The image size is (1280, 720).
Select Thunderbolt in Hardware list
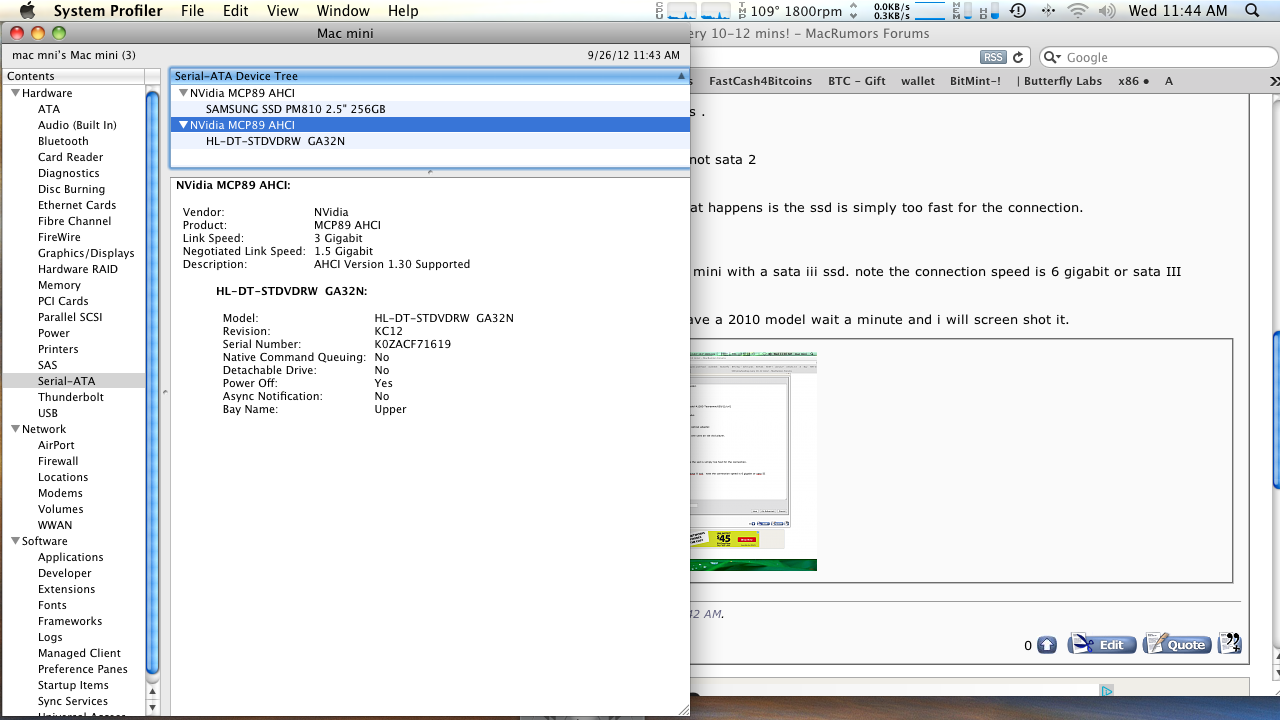[71, 397]
